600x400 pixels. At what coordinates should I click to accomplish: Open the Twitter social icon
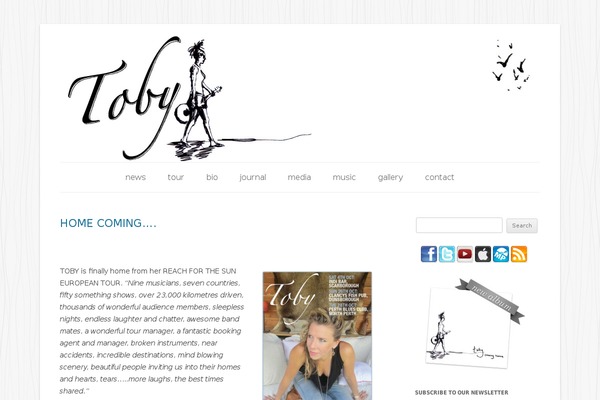tap(447, 254)
